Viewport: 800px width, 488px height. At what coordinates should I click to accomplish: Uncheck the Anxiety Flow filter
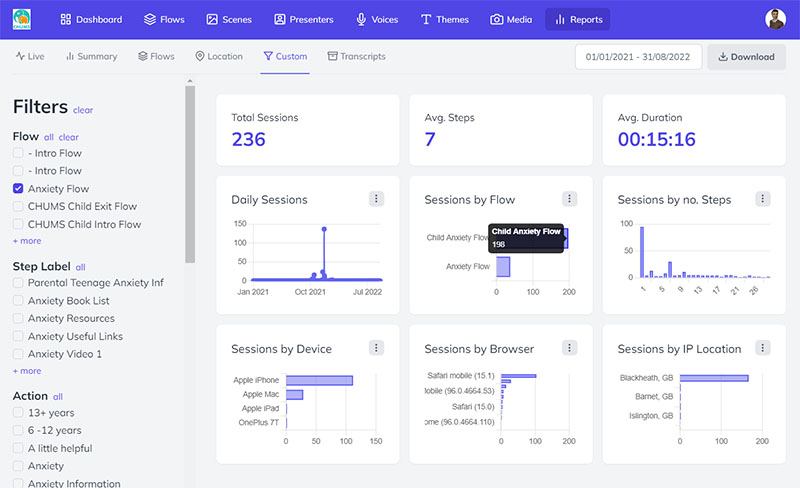[18, 188]
